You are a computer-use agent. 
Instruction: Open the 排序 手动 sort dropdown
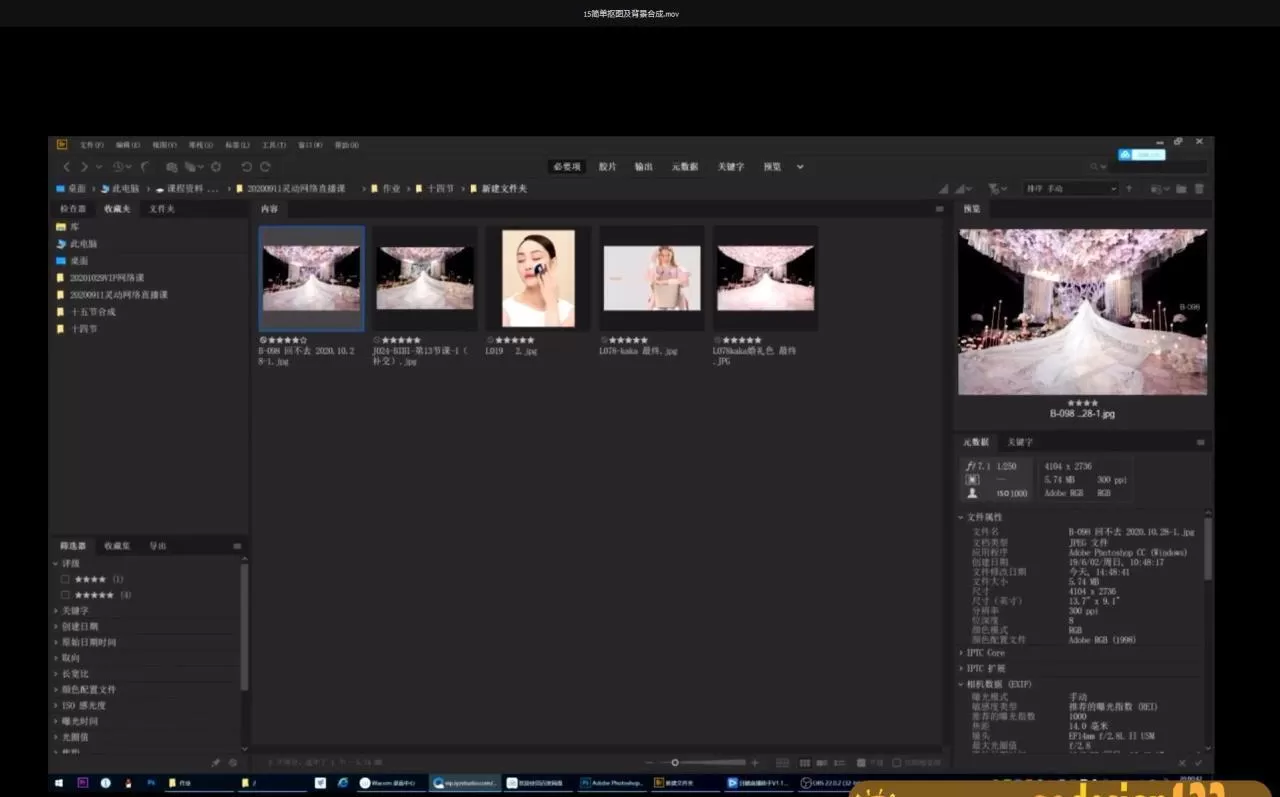[x=1069, y=189]
